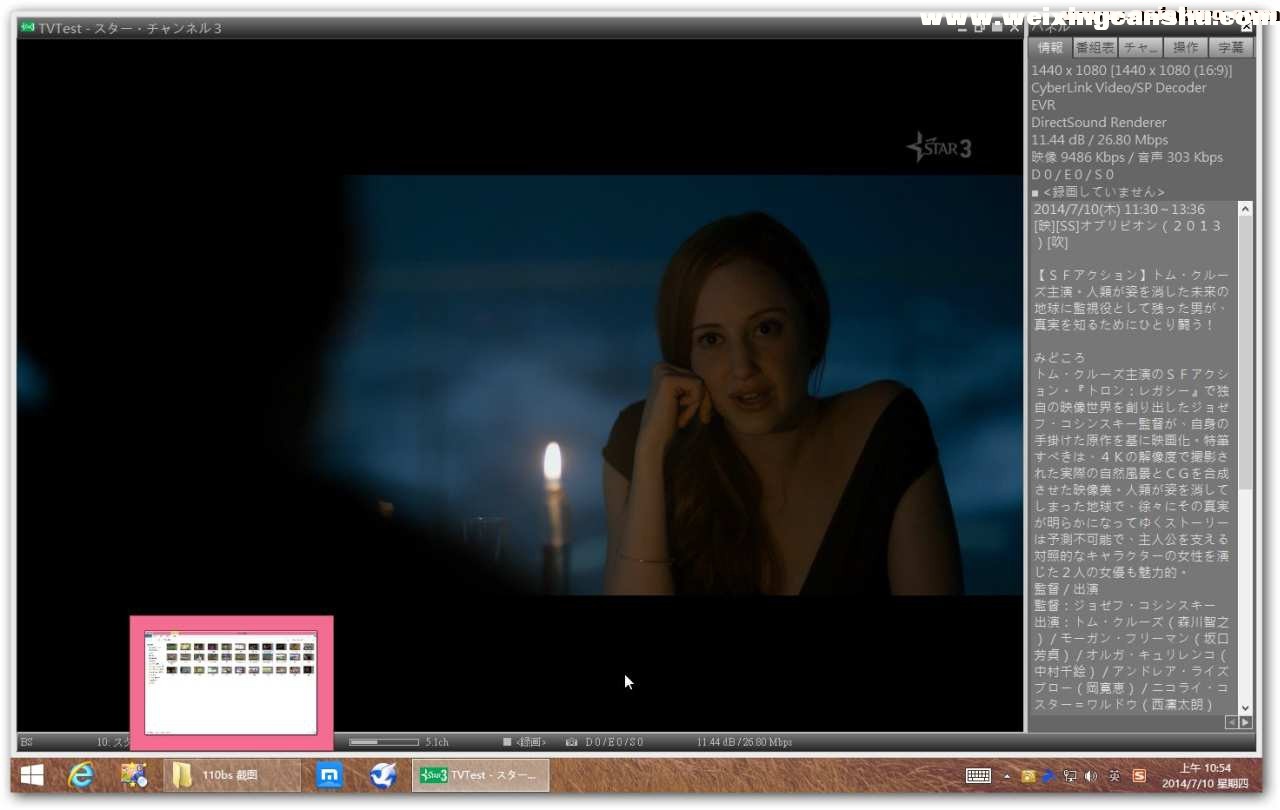Click the program info scrollbar up arrow
Image resolution: width=1280 pixels, height=810 pixels.
(1245, 209)
